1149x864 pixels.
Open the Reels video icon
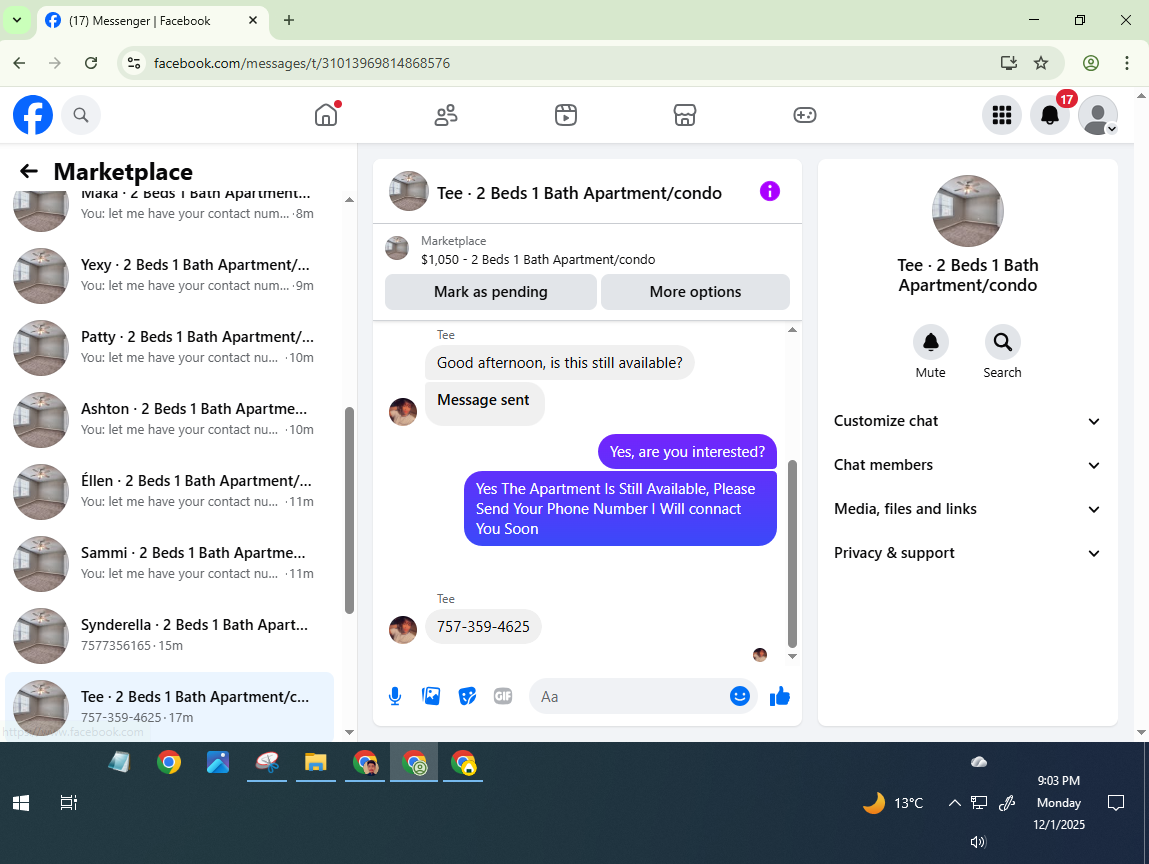point(566,115)
